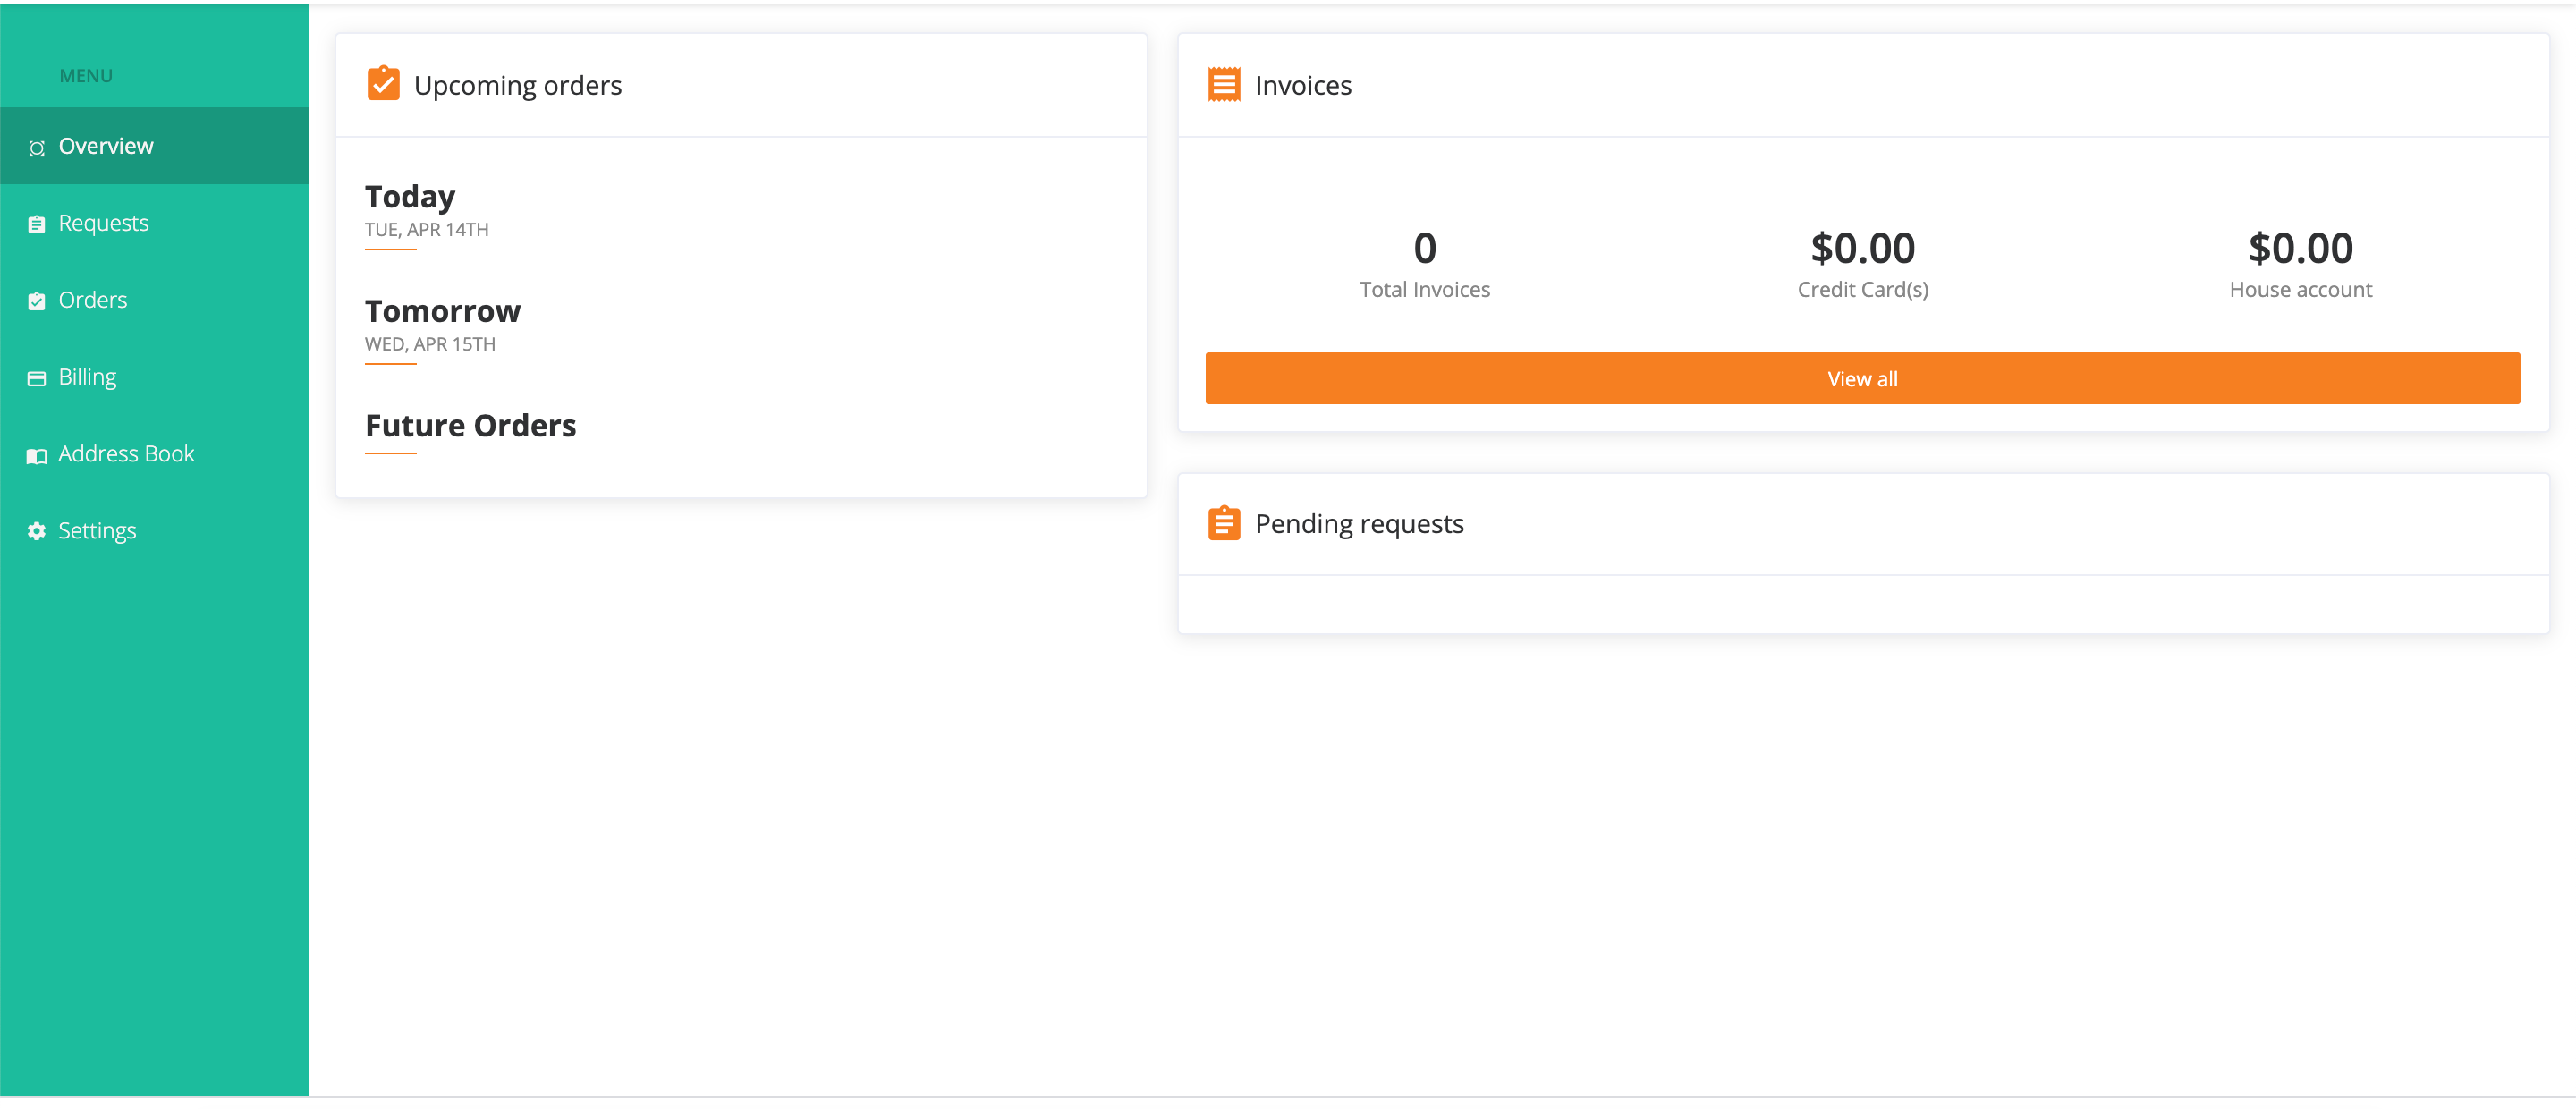2576x1109 pixels.
Task: Open the Requests menu item
Action: [x=103, y=223]
